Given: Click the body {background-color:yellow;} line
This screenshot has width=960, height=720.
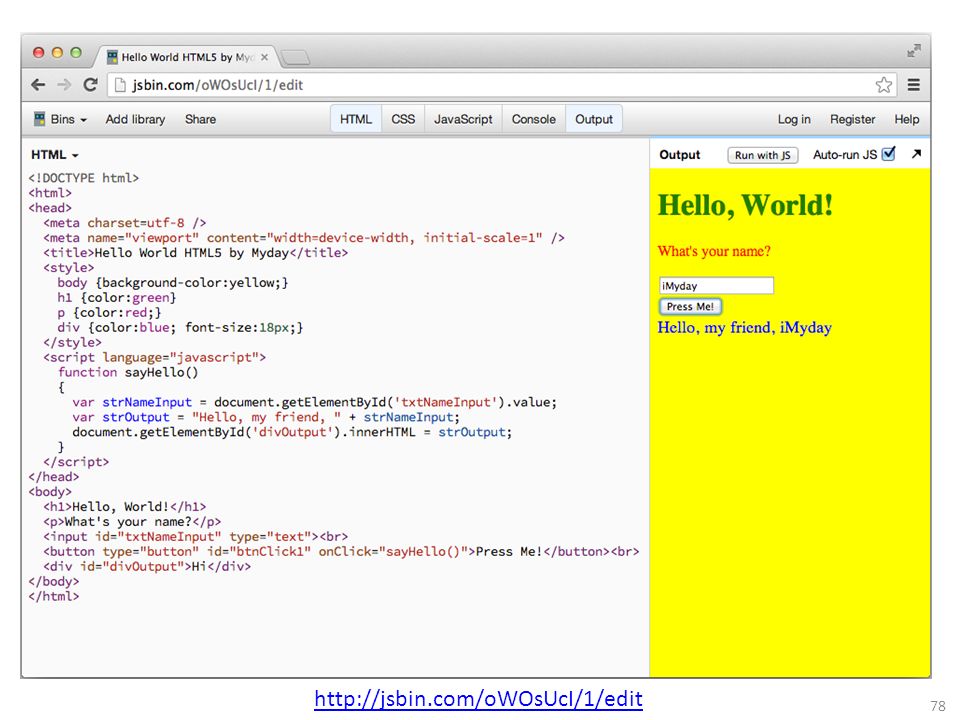Looking at the screenshot, I should [x=173, y=282].
